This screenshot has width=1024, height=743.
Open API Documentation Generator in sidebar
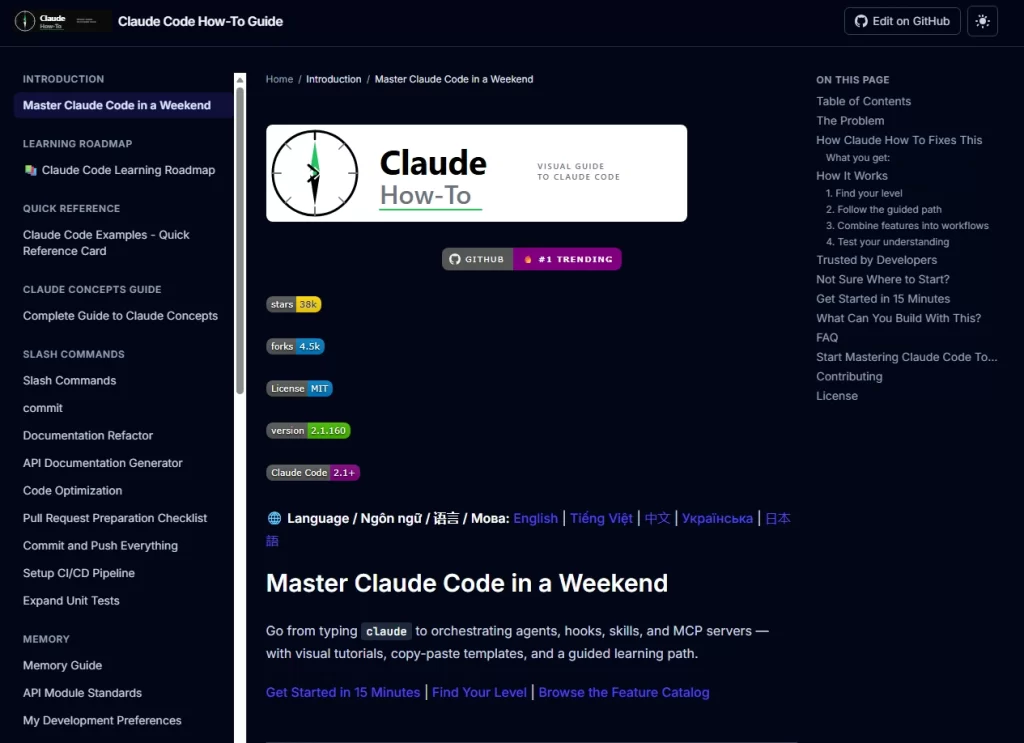103,462
